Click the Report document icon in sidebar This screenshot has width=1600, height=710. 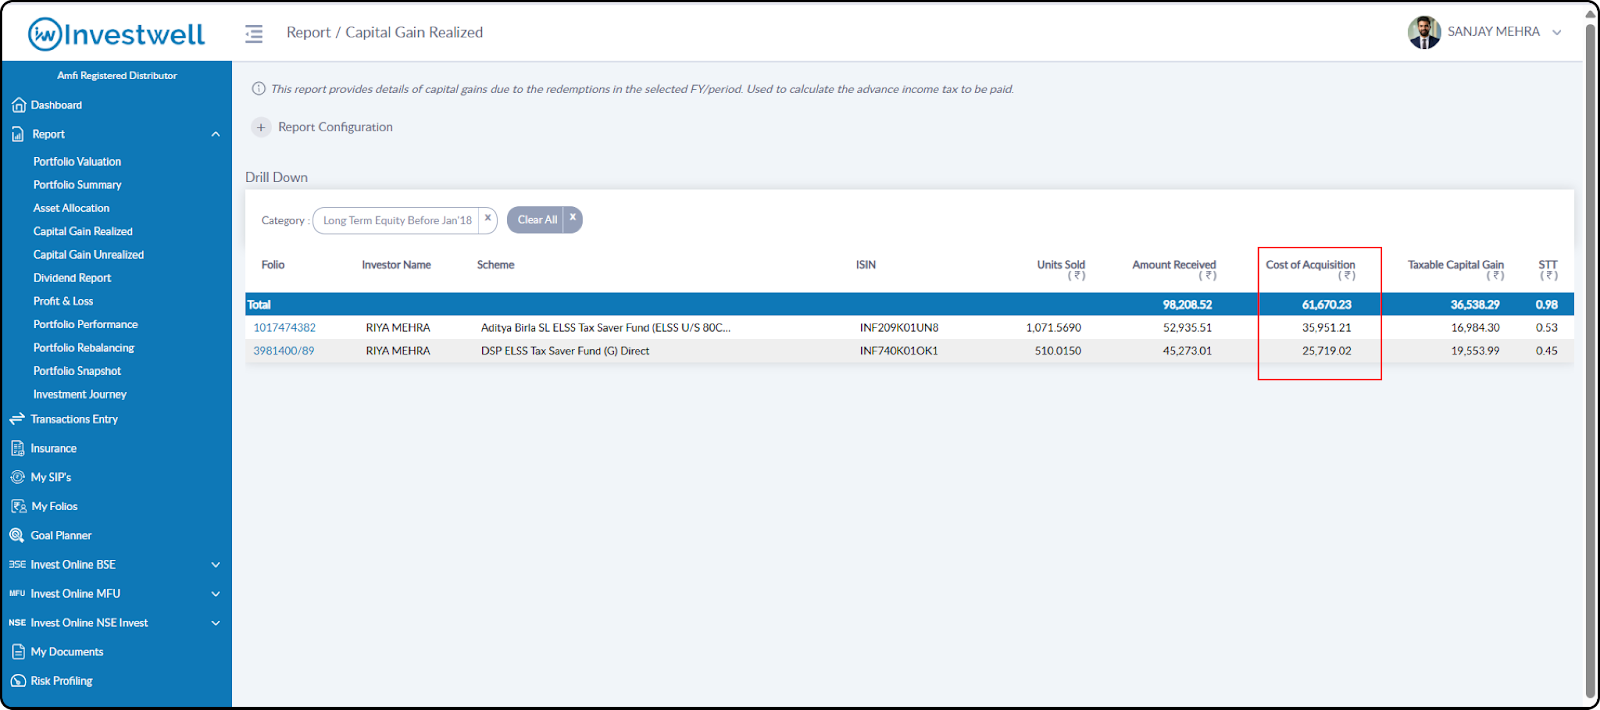point(18,134)
